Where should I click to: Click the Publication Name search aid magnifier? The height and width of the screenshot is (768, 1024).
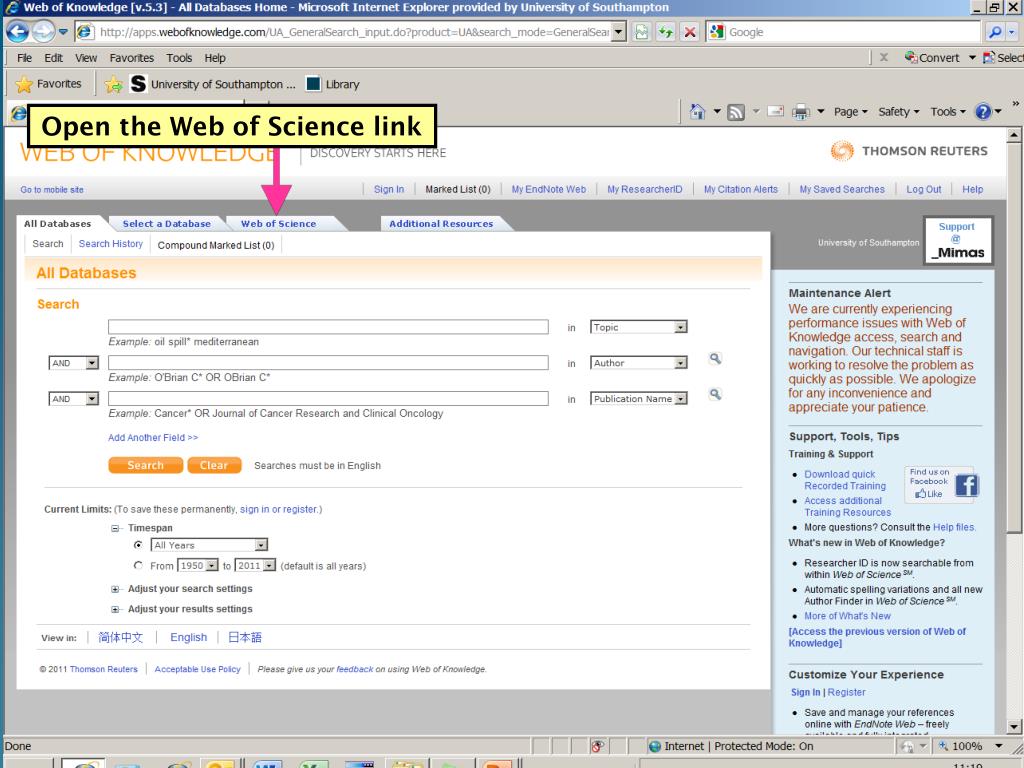click(x=715, y=394)
